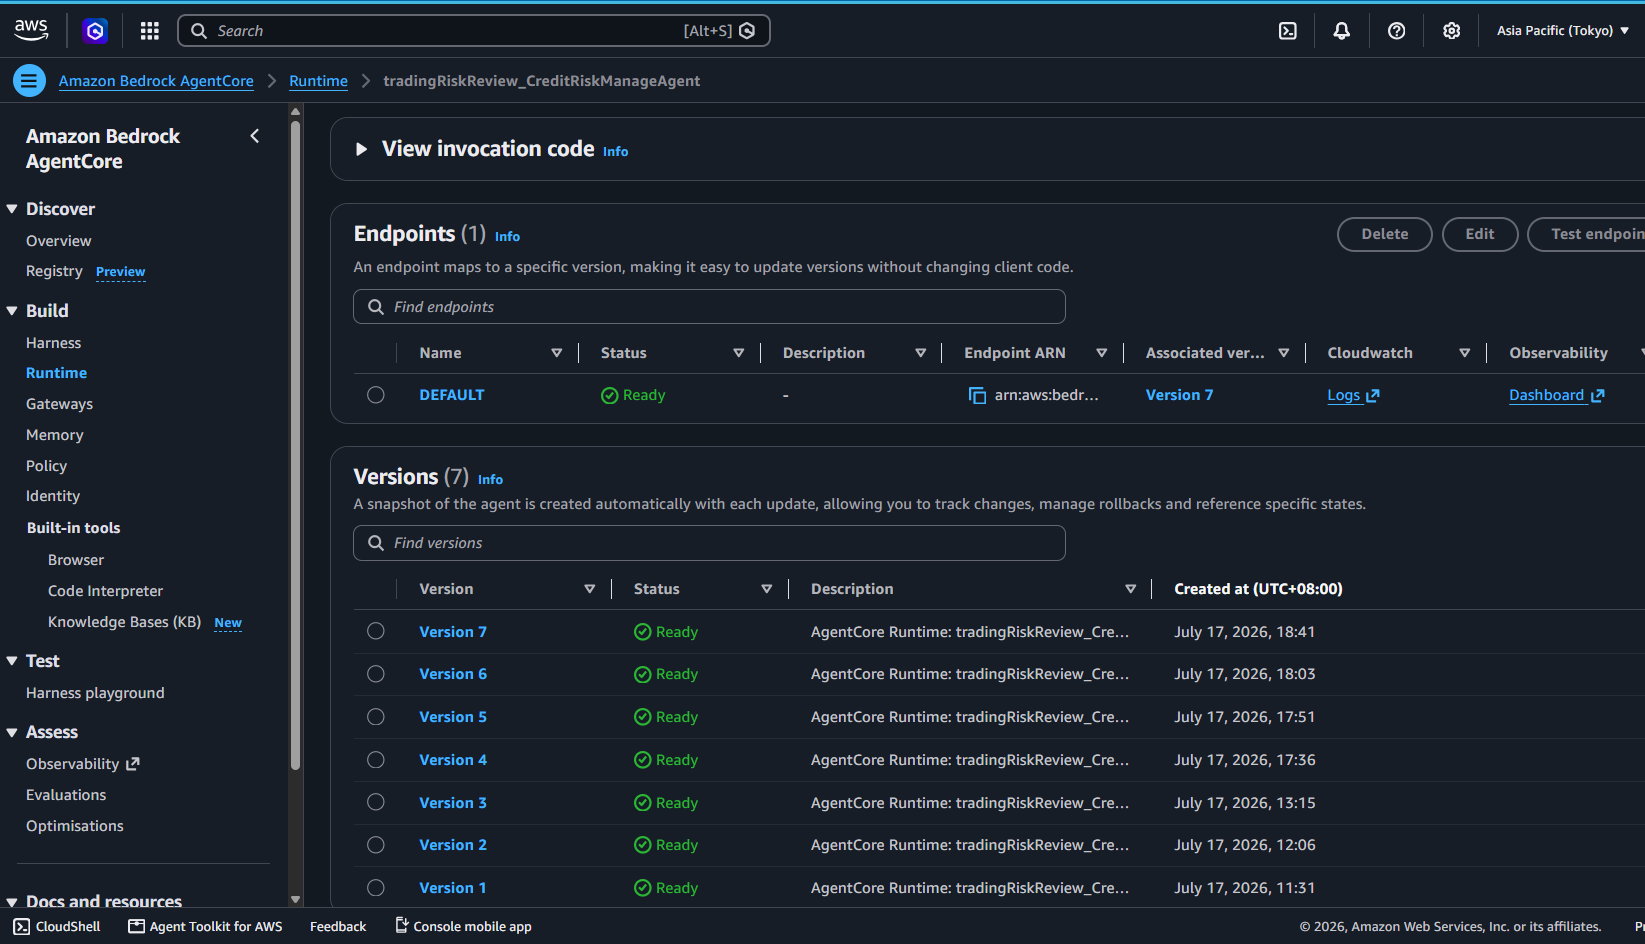
Task: Select the Version 6 radio button
Action: [376, 674]
